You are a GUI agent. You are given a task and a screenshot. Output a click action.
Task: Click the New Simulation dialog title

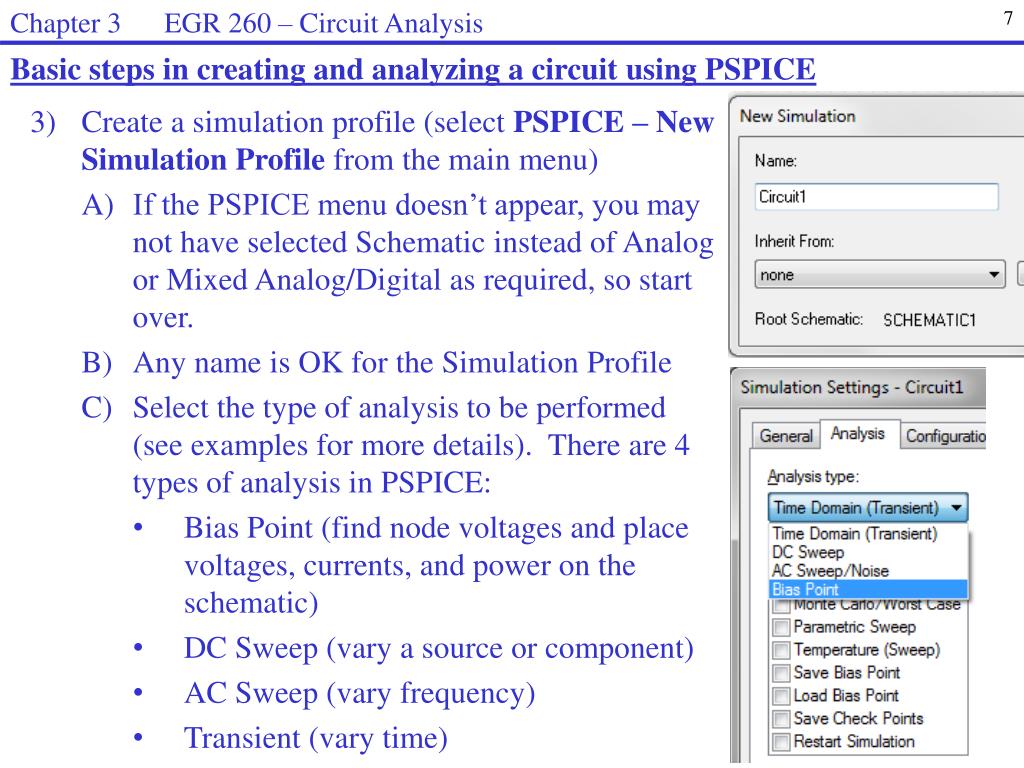[x=797, y=116]
